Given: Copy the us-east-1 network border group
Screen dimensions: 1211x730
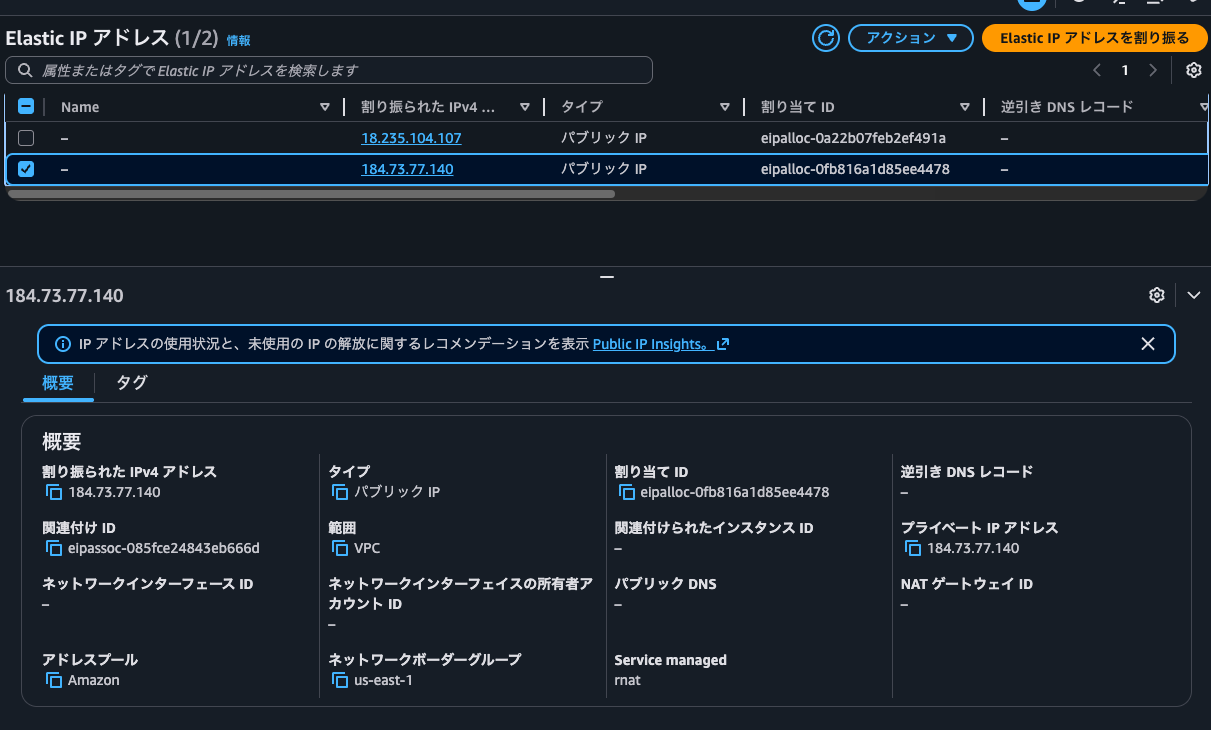Looking at the screenshot, I should pos(340,680).
